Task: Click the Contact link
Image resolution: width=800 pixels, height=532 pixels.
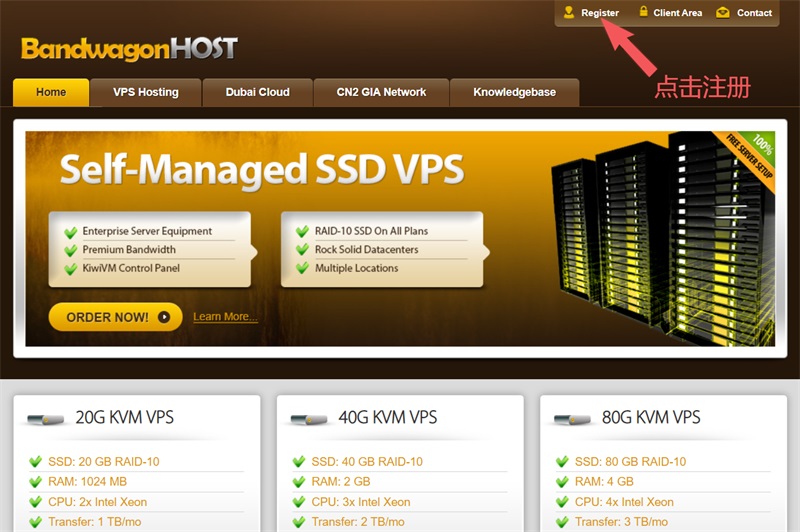Action: [754, 13]
